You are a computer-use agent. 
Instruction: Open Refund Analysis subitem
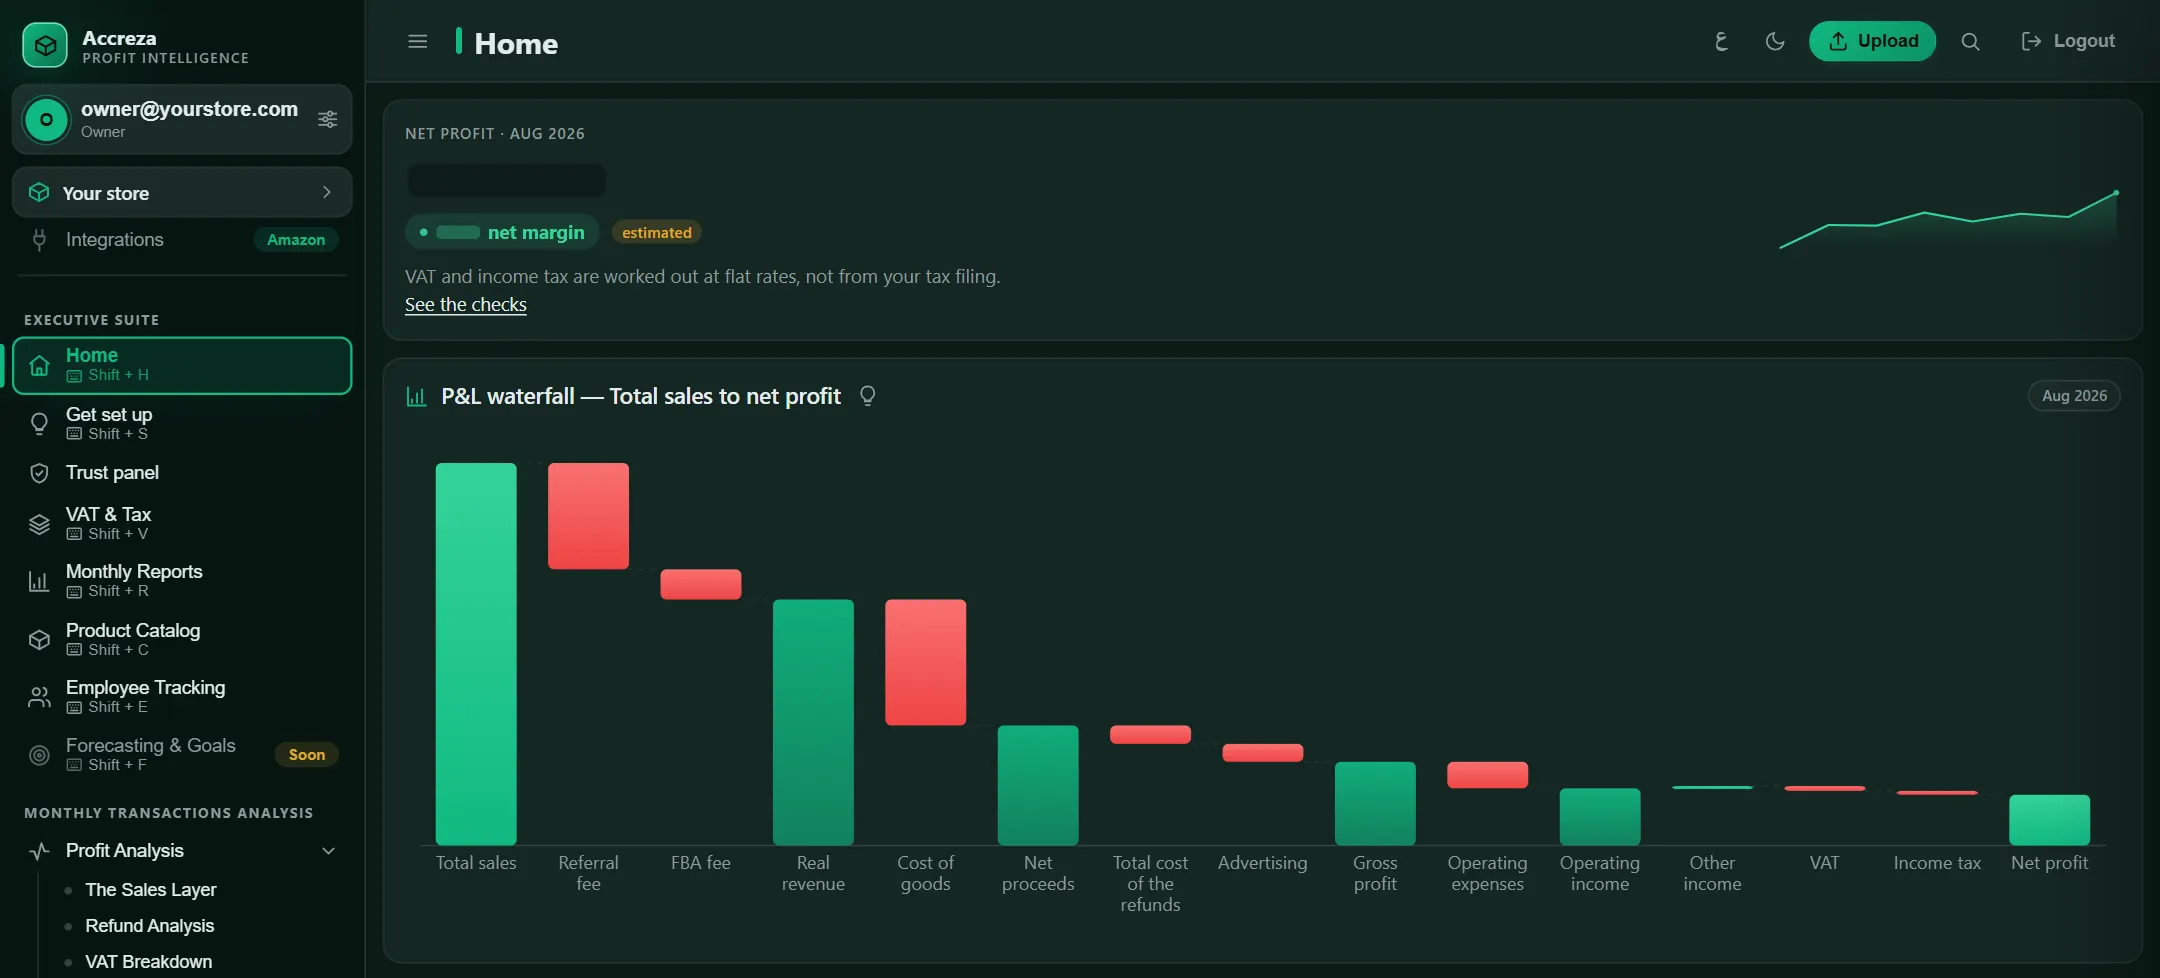150,926
